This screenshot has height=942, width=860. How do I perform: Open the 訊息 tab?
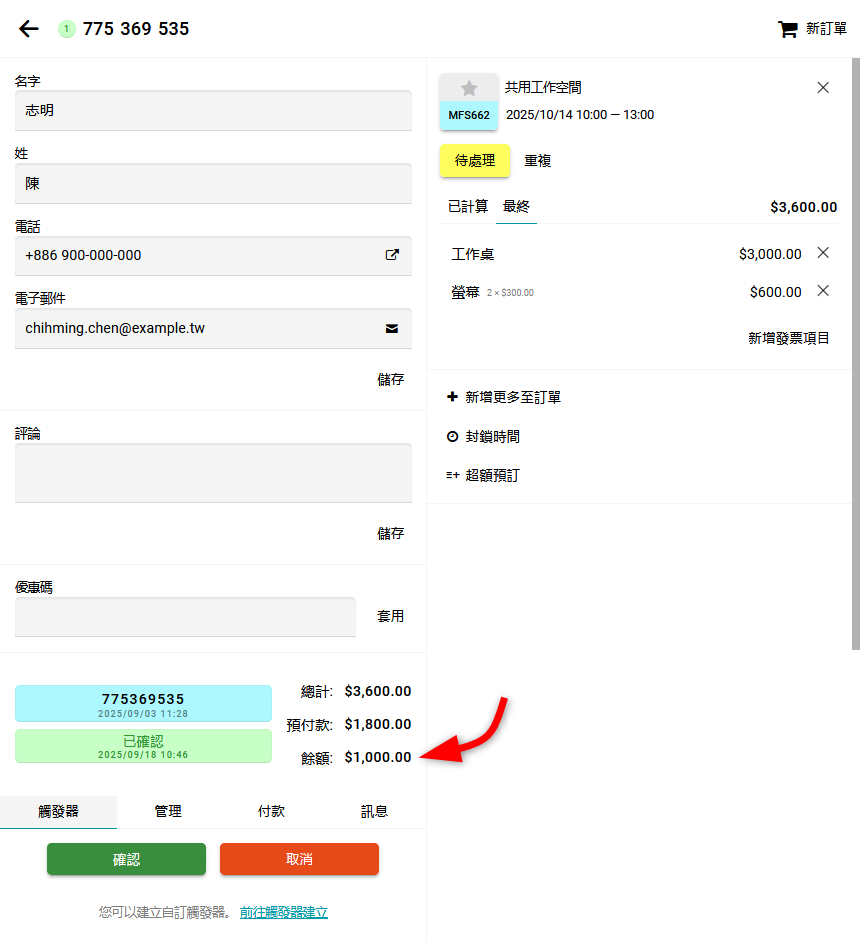[x=374, y=811]
